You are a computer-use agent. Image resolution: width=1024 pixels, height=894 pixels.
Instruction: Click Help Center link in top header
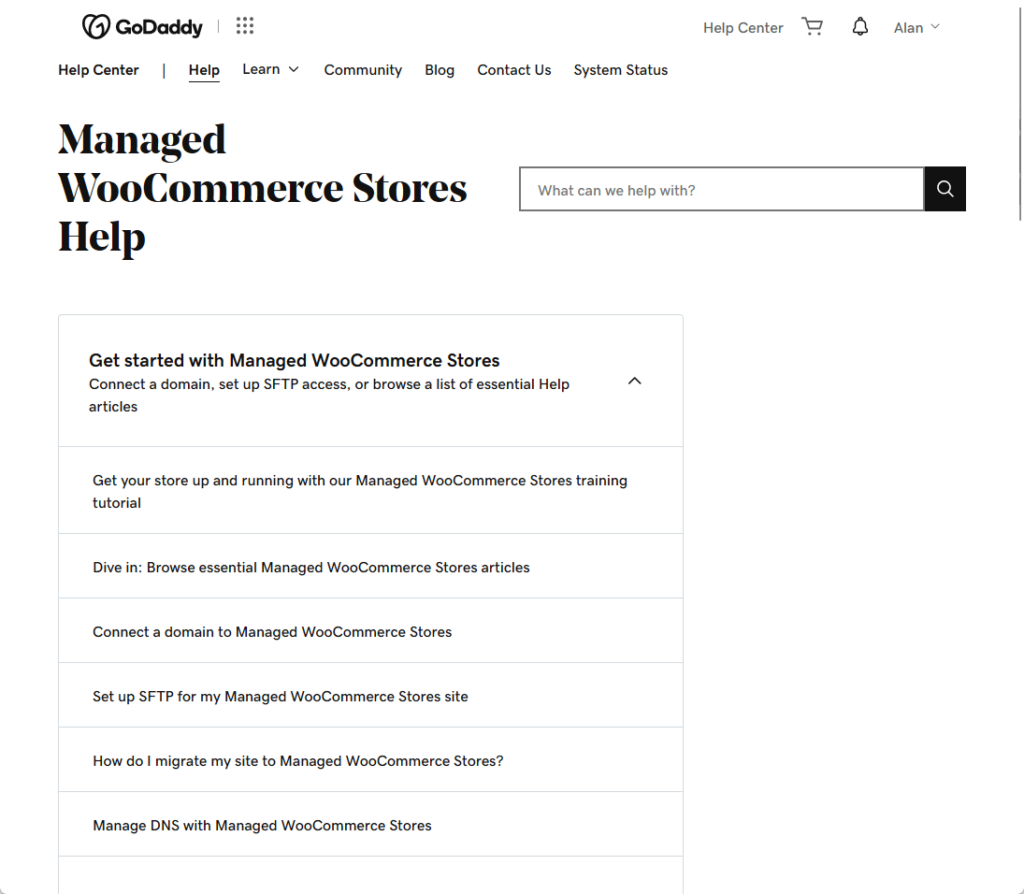(743, 28)
